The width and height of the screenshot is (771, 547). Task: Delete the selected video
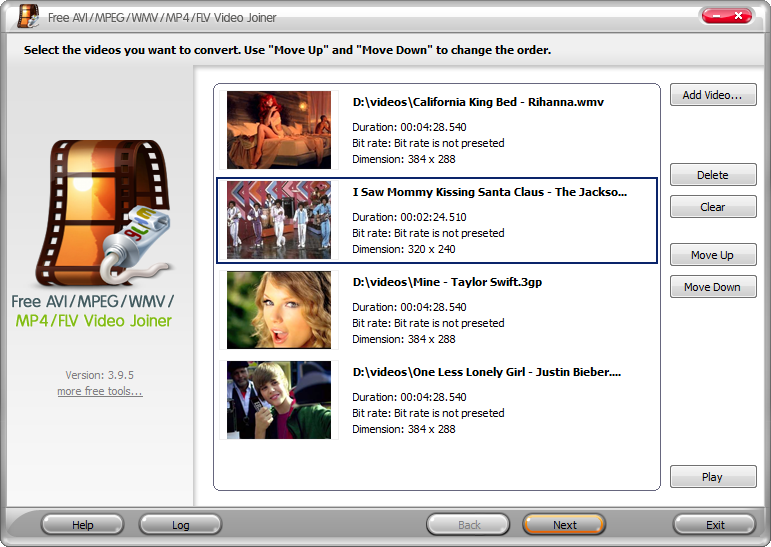click(x=713, y=175)
